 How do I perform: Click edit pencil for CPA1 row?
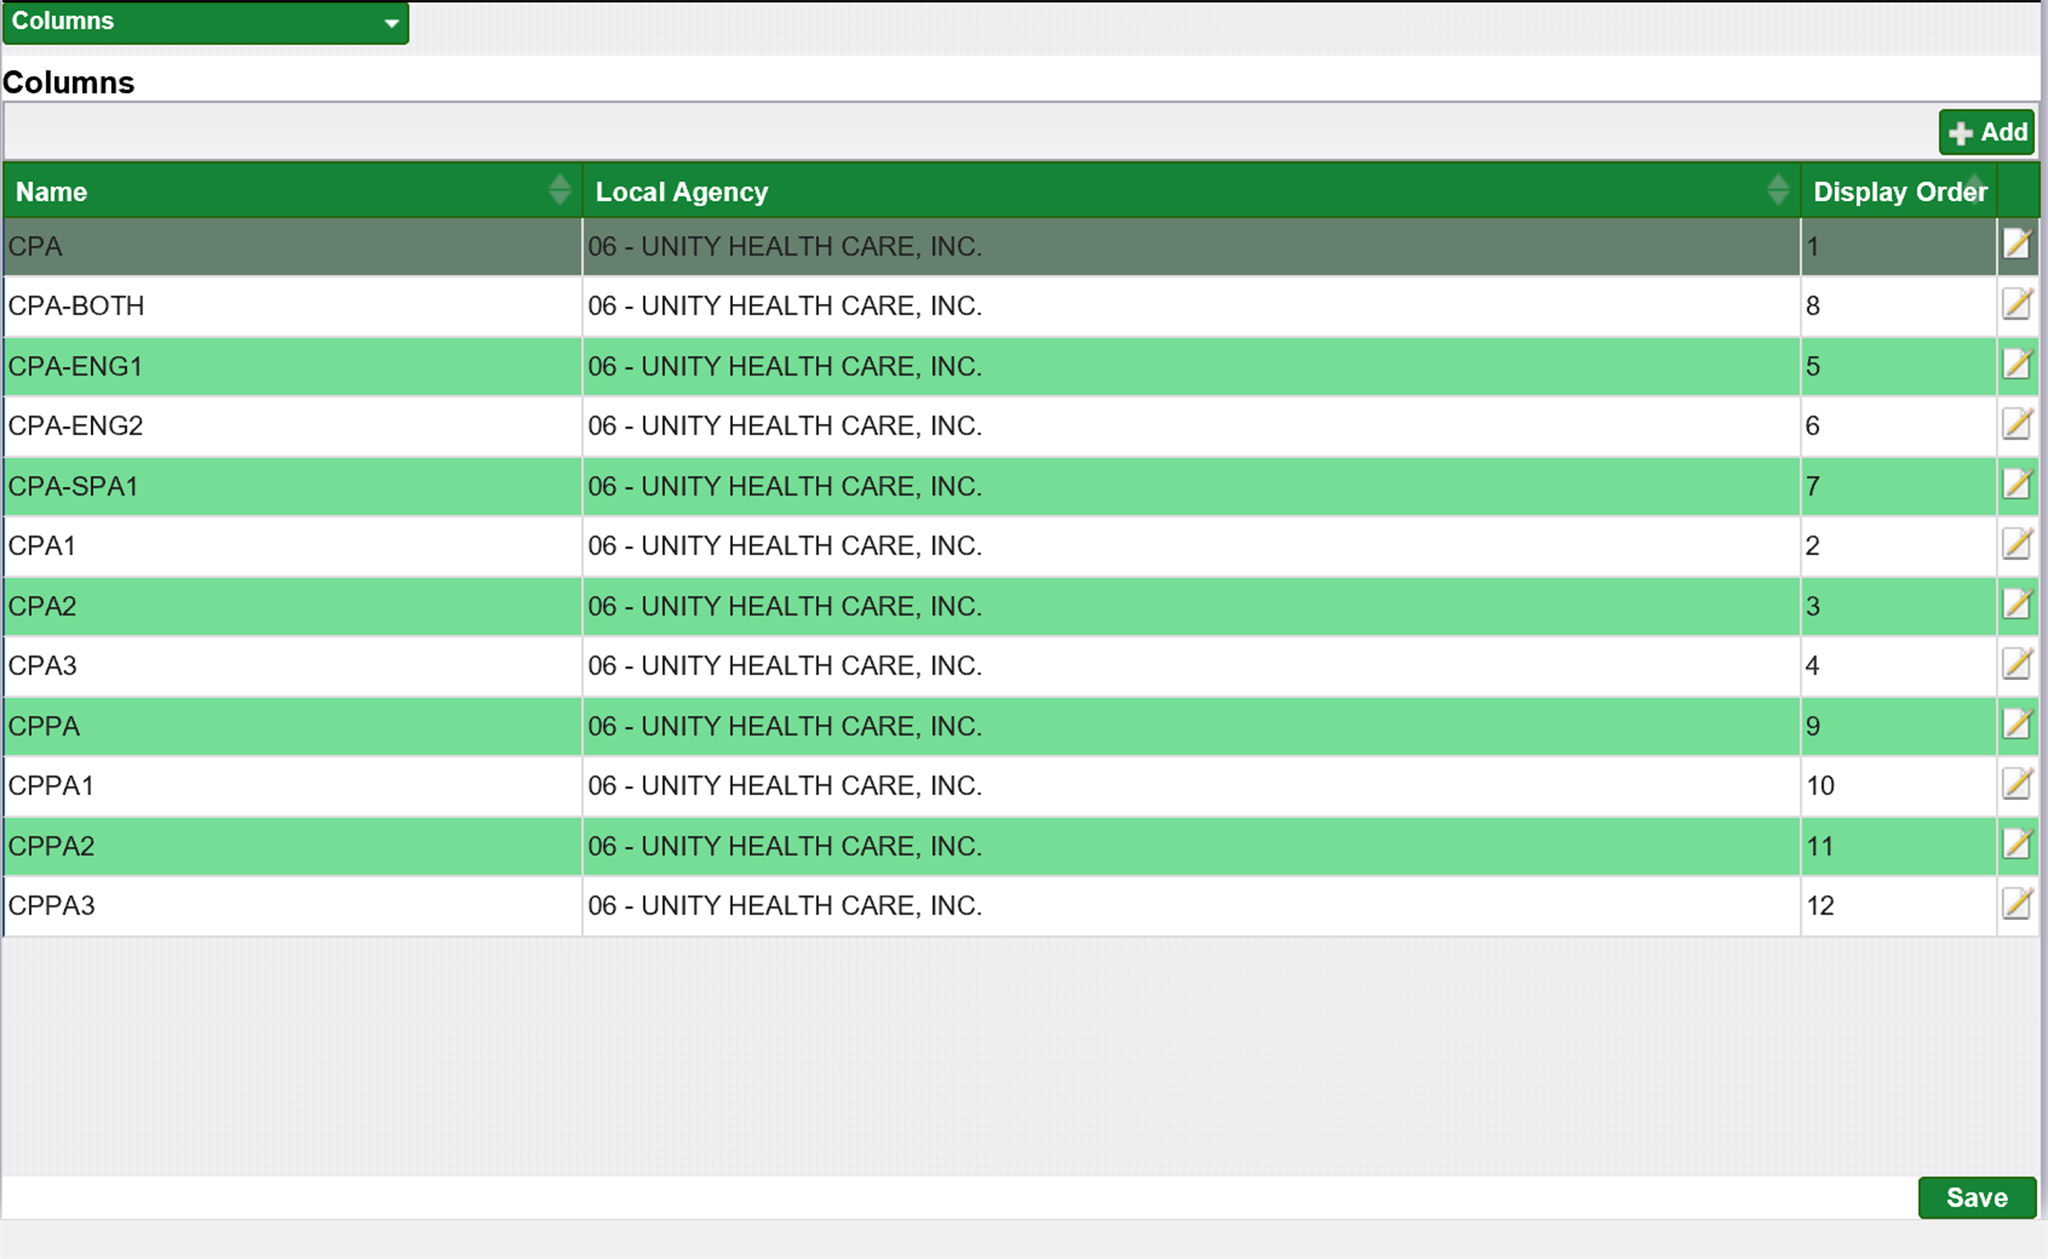(2016, 545)
